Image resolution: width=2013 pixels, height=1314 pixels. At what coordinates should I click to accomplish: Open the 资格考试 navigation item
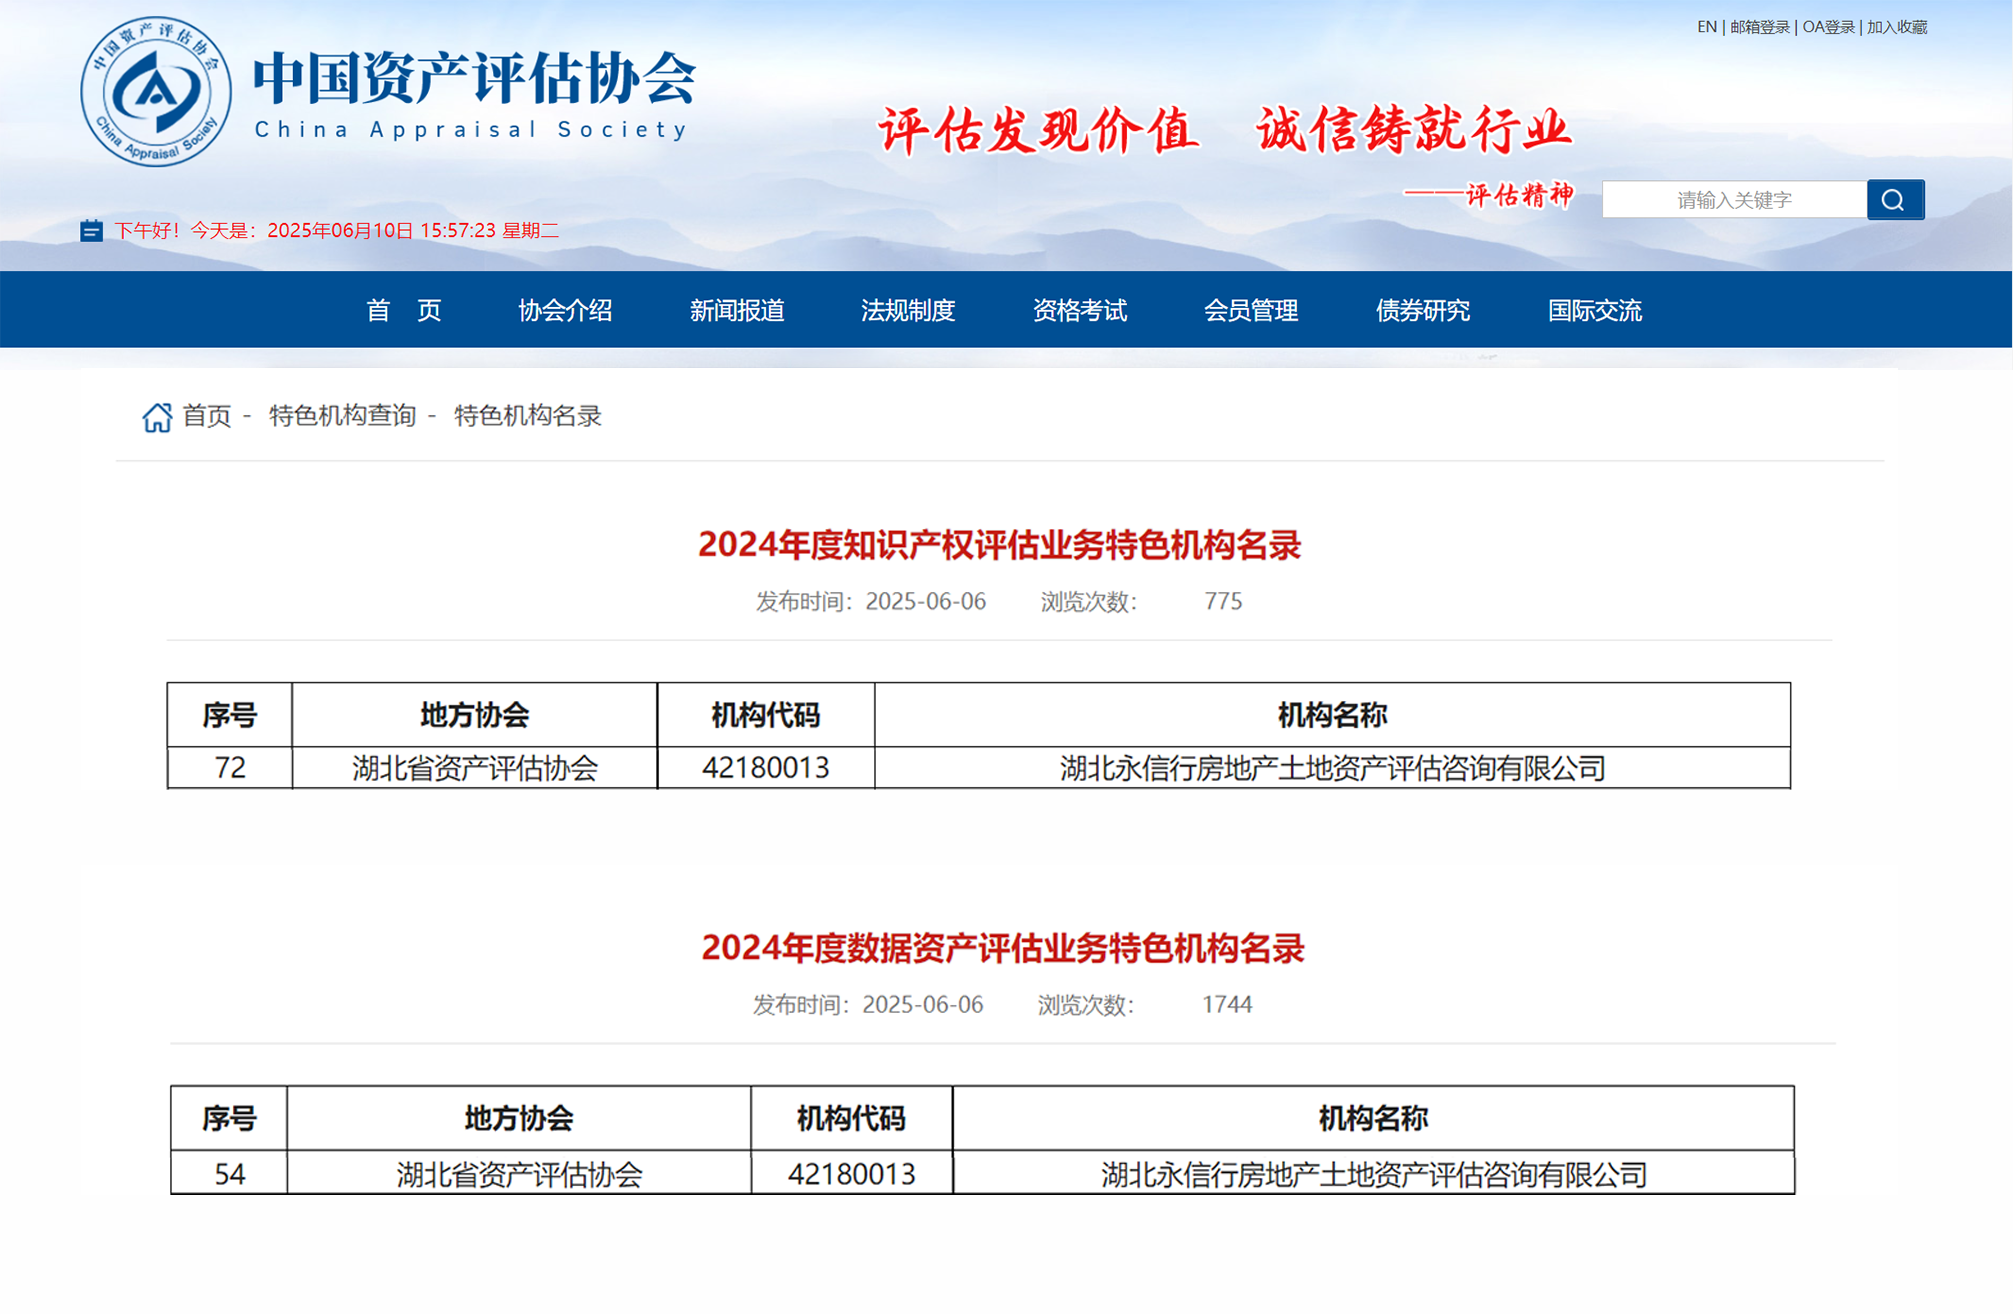tap(1080, 310)
